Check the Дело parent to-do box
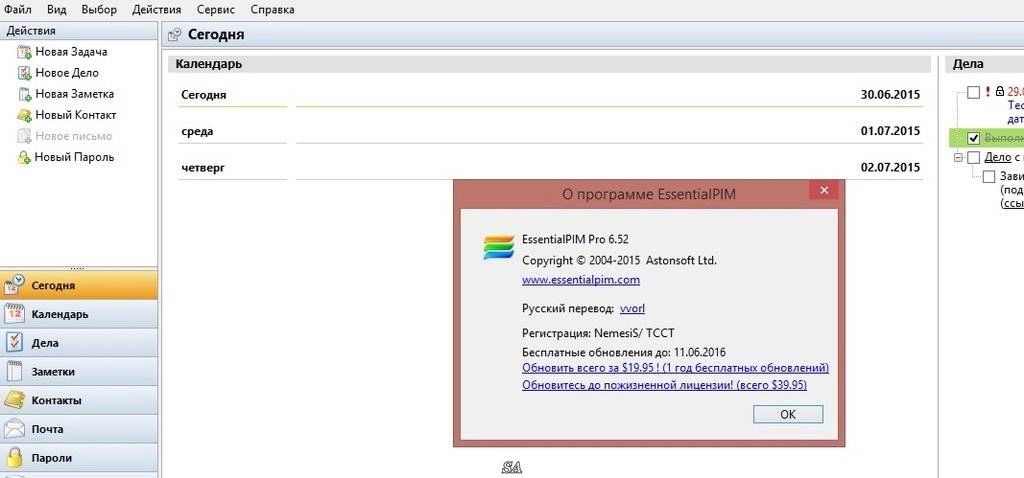1024x478 pixels. (x=973, y=157)
